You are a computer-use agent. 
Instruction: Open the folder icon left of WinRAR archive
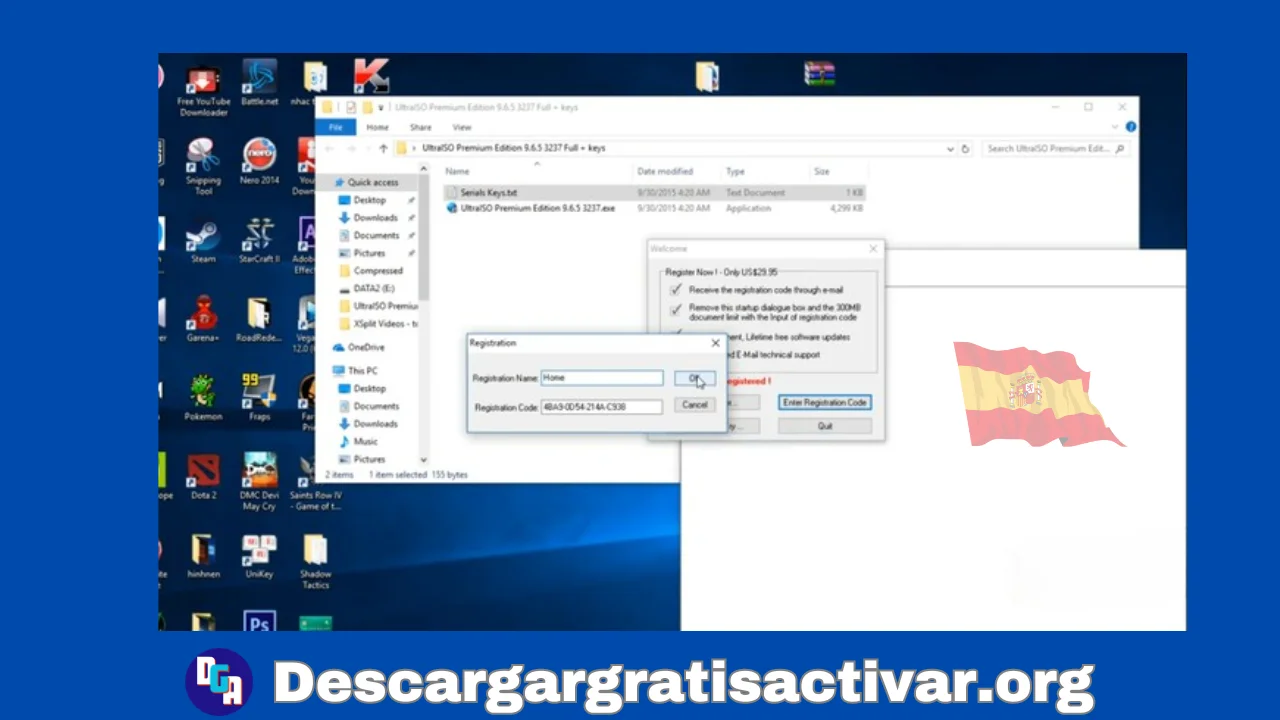[x=707, y=76]
